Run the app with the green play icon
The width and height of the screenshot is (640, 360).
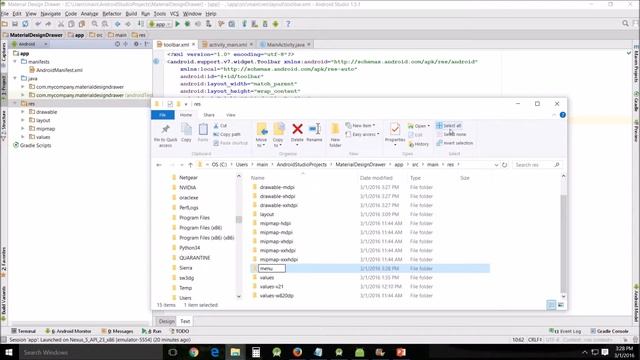click(x=178, y=24)
